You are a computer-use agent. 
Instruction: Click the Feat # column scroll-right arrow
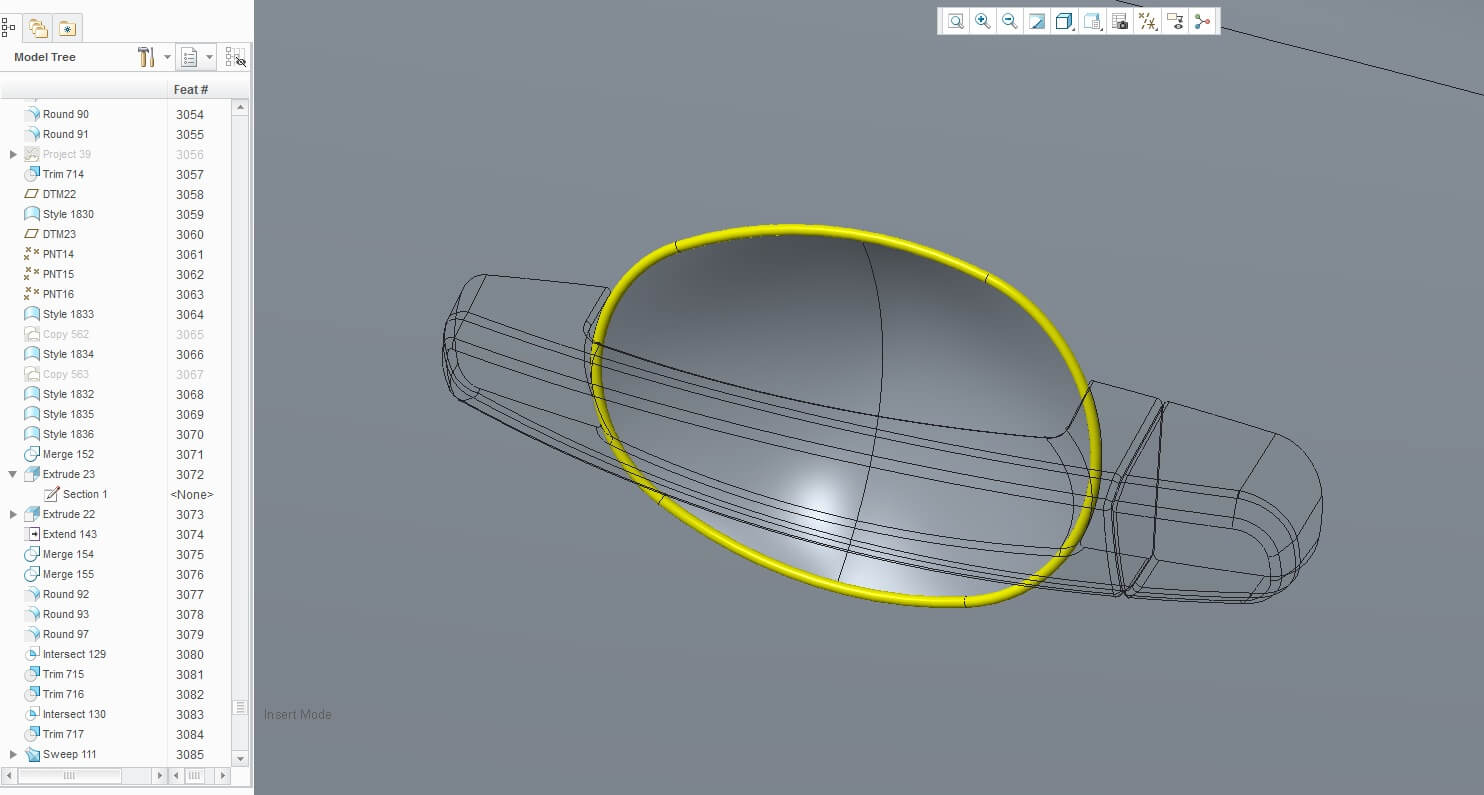(x=225, y=776)
